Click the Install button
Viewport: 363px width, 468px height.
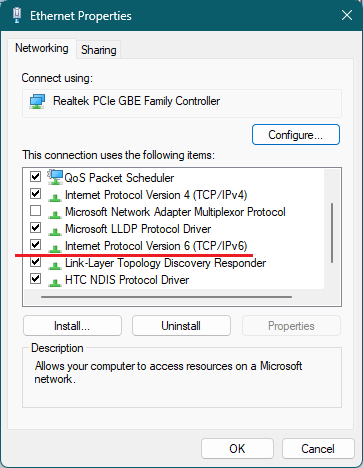coord(72,326)
